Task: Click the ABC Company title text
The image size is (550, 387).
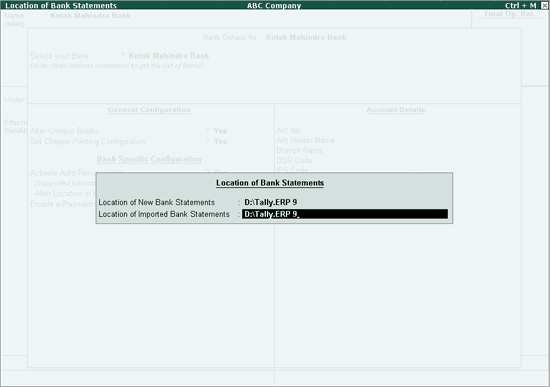Action: pos(274,6)
